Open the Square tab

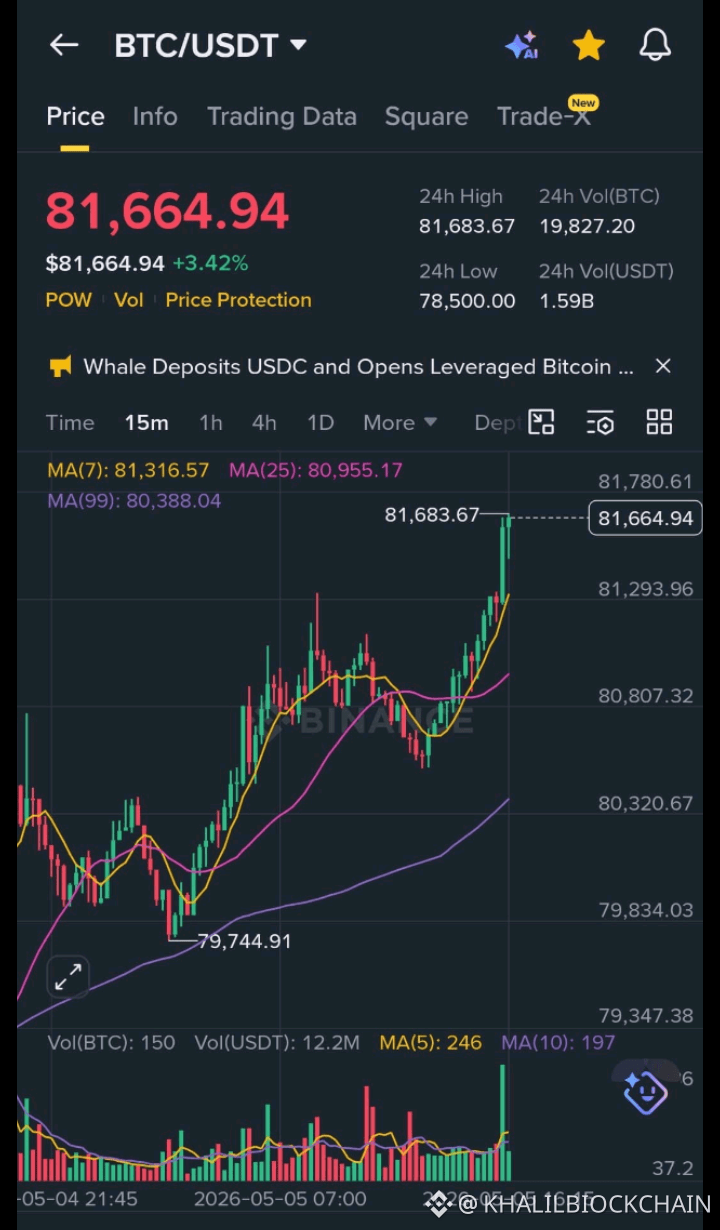(426, 117)
